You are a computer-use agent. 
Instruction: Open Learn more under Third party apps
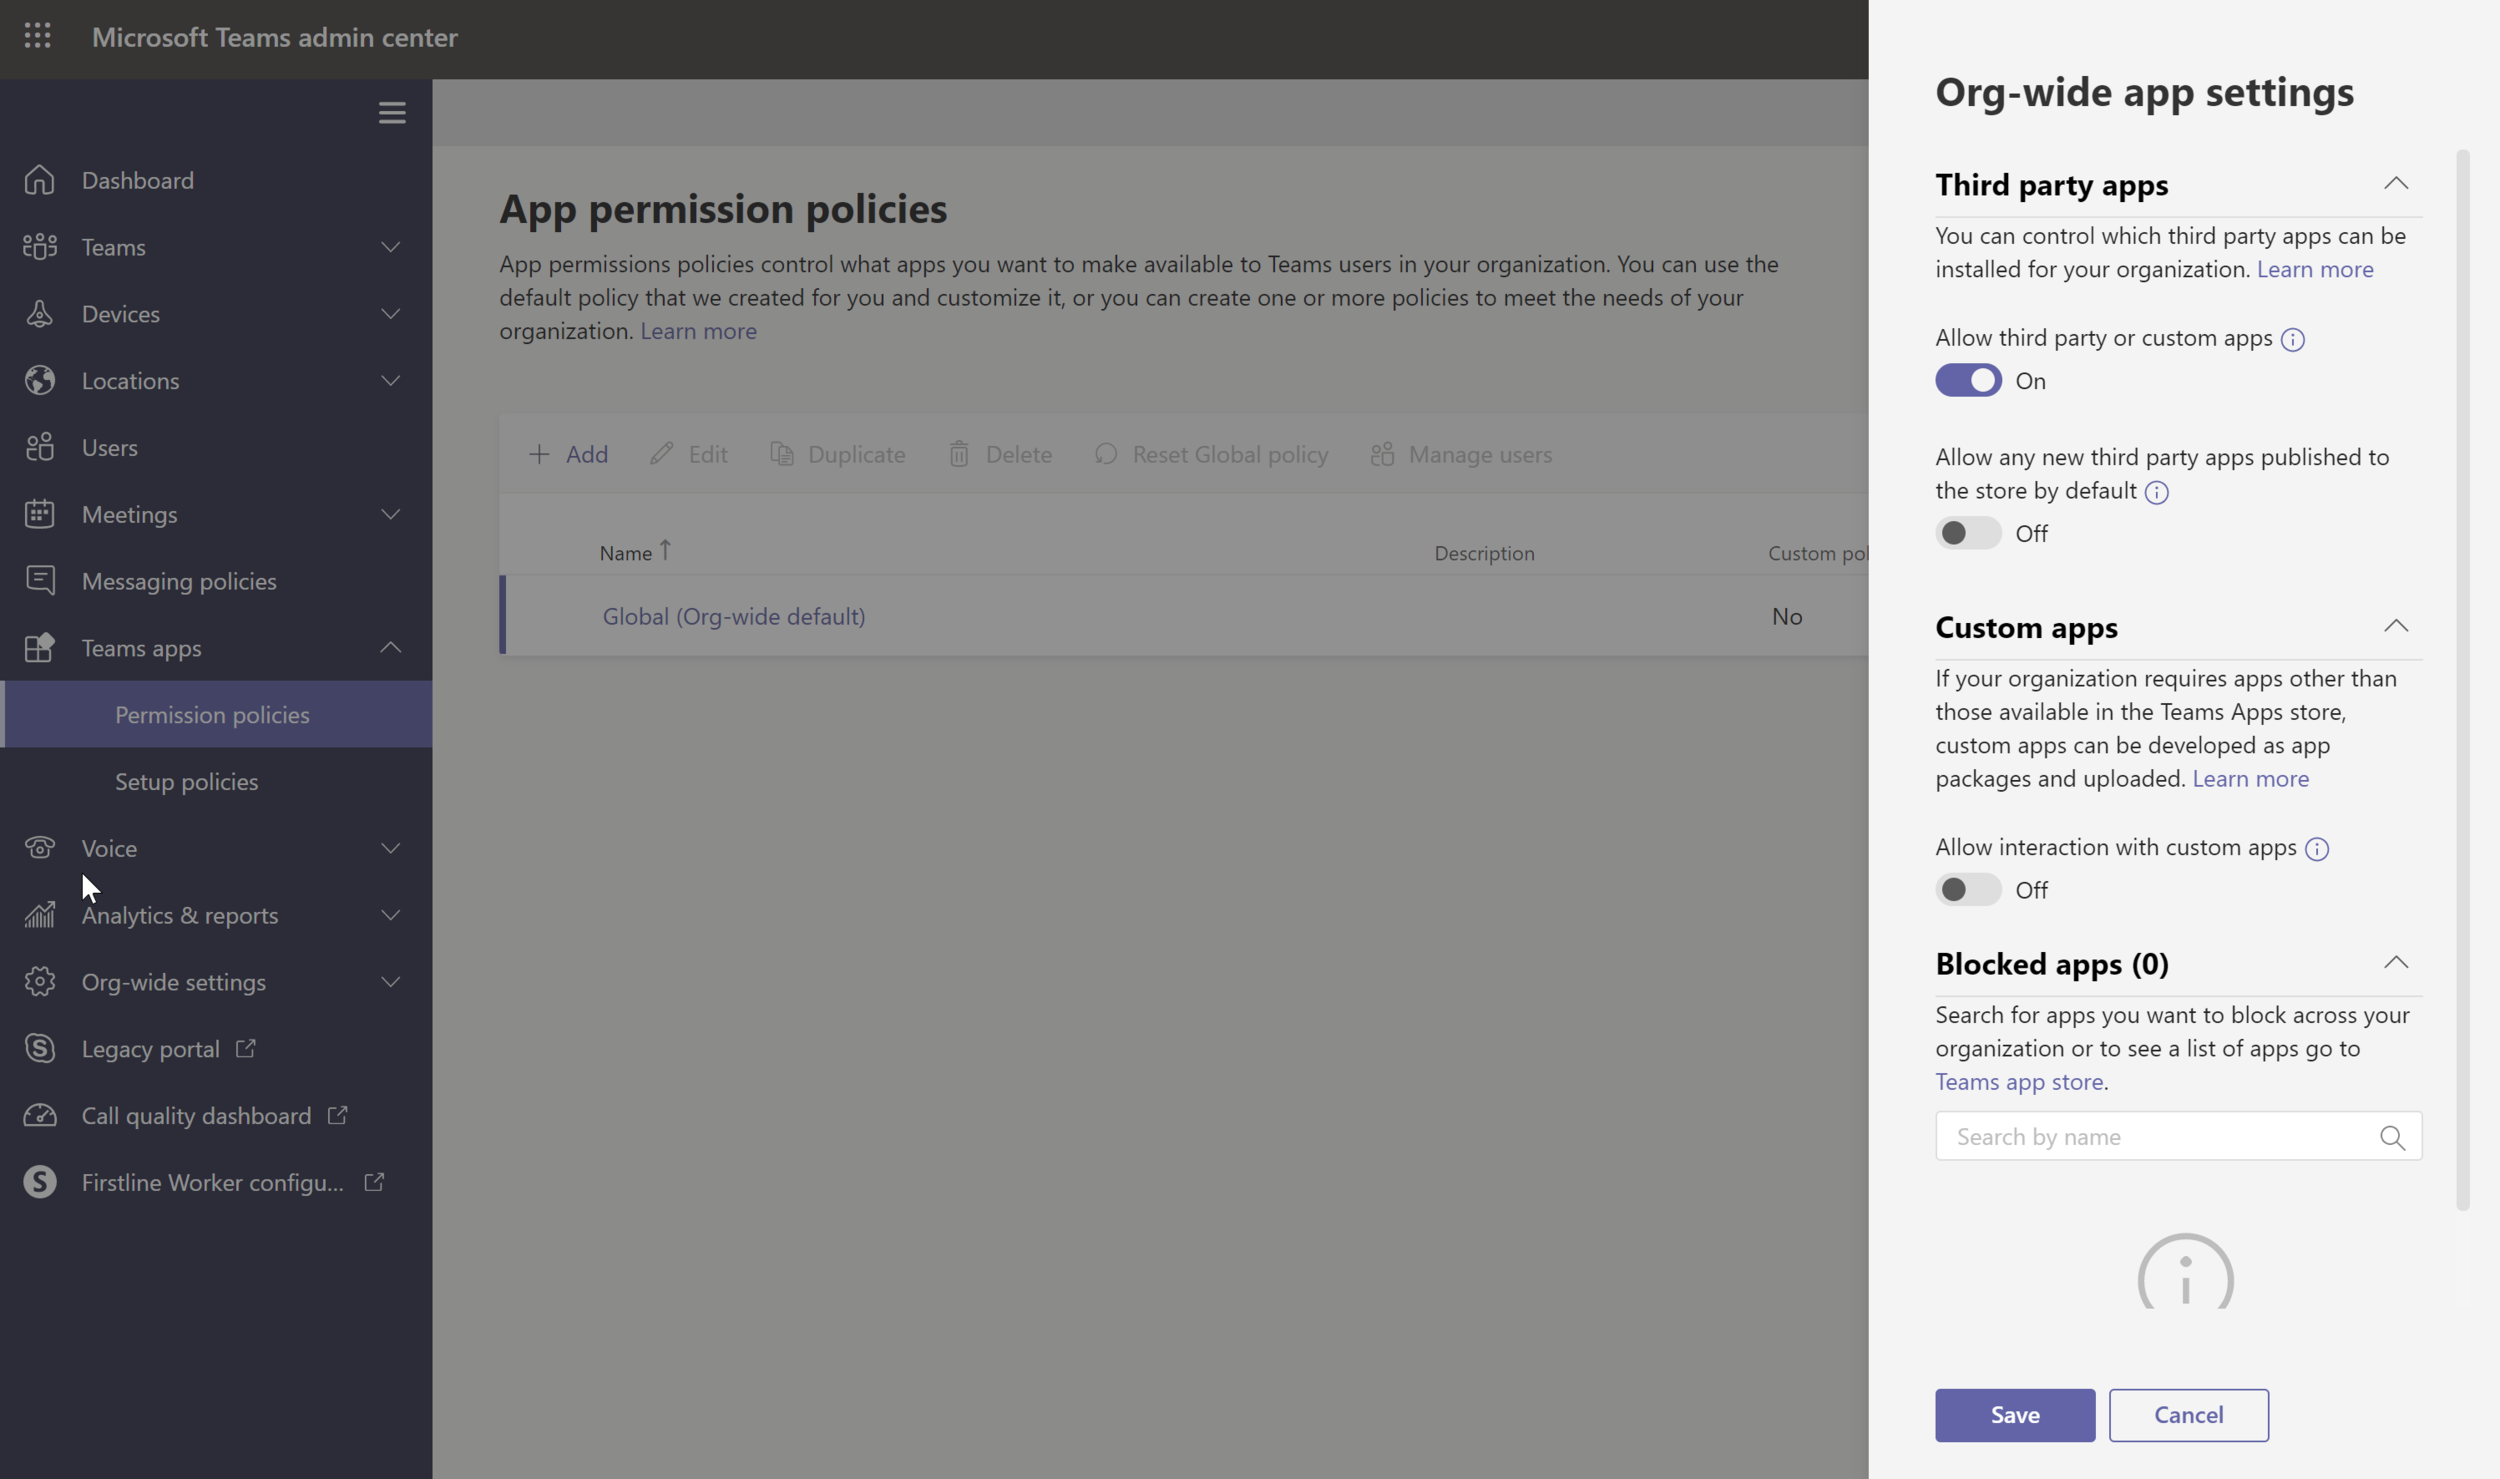click(2314, 269)
